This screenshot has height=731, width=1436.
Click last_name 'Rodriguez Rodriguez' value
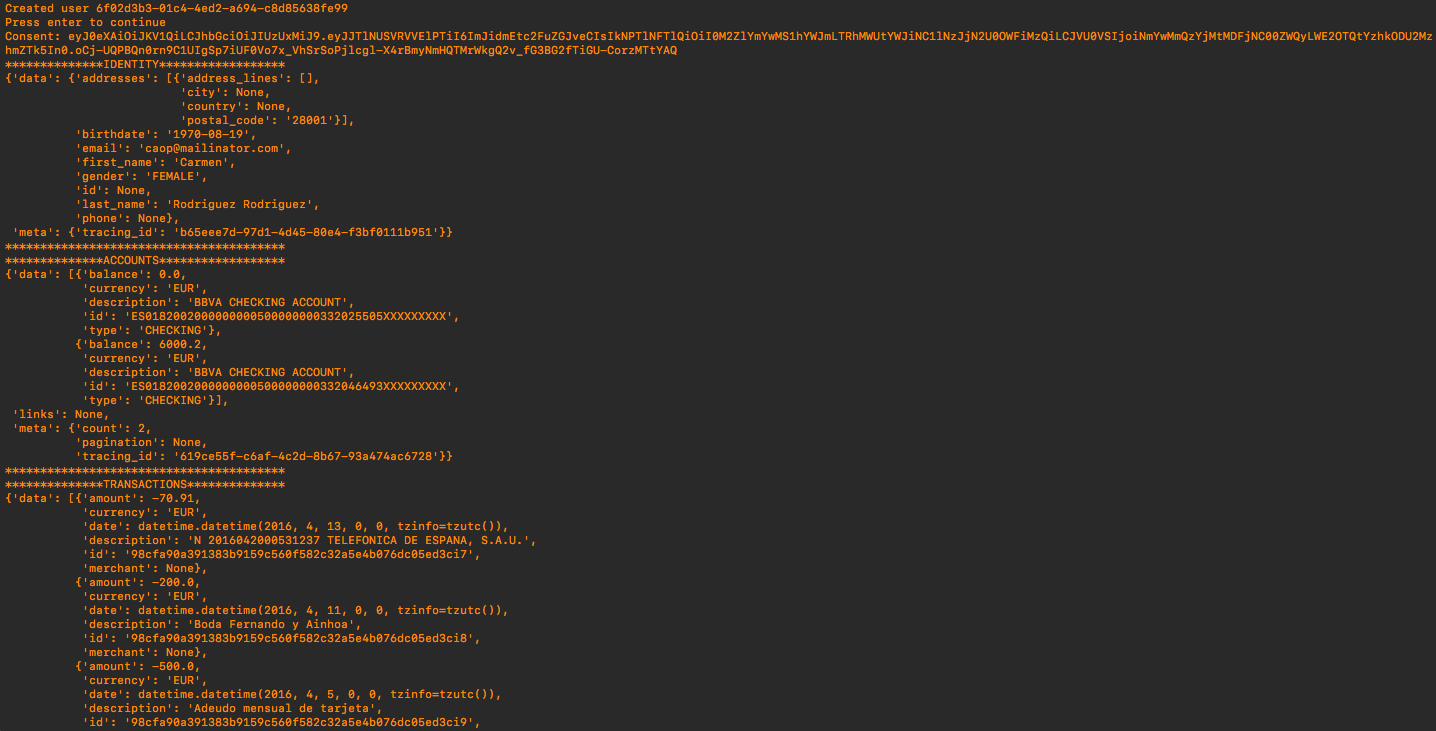(243, 204)
